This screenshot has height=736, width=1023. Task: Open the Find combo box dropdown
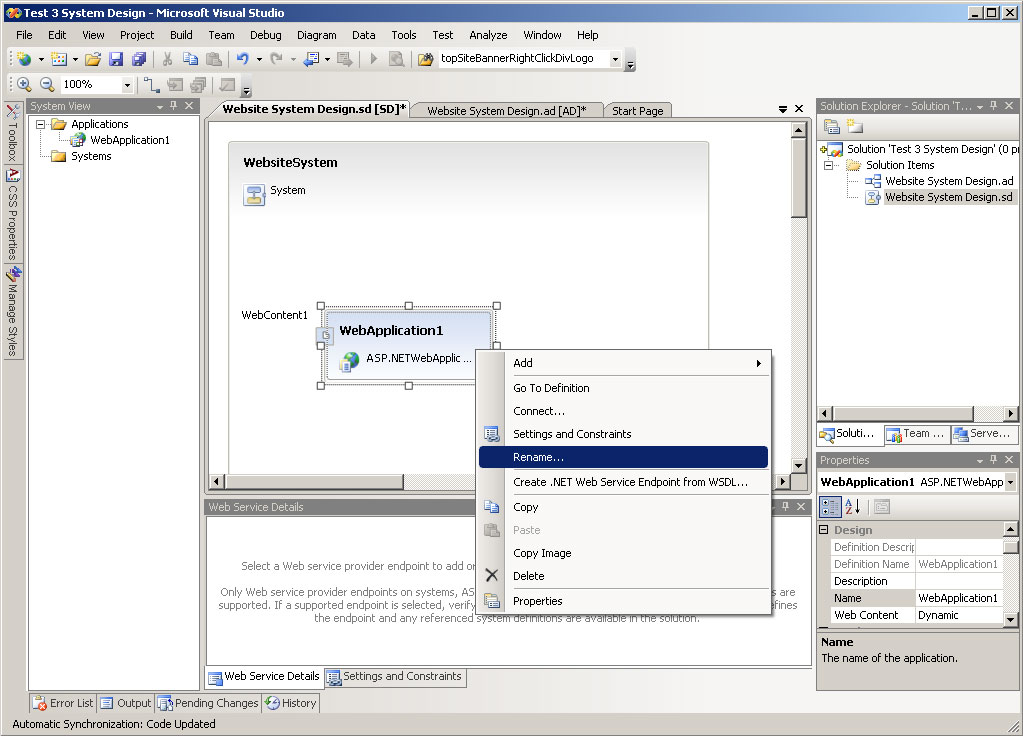tap(615, 59)
